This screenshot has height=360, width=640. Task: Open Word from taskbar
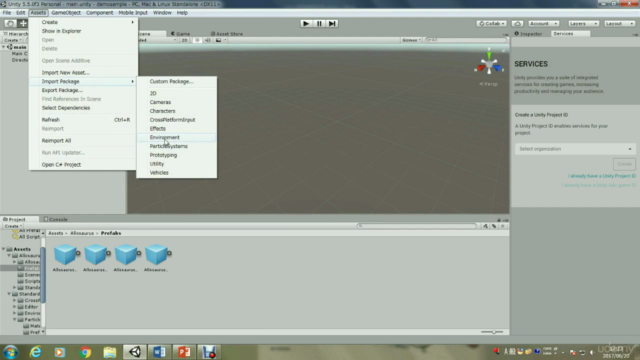pos(159,352)
